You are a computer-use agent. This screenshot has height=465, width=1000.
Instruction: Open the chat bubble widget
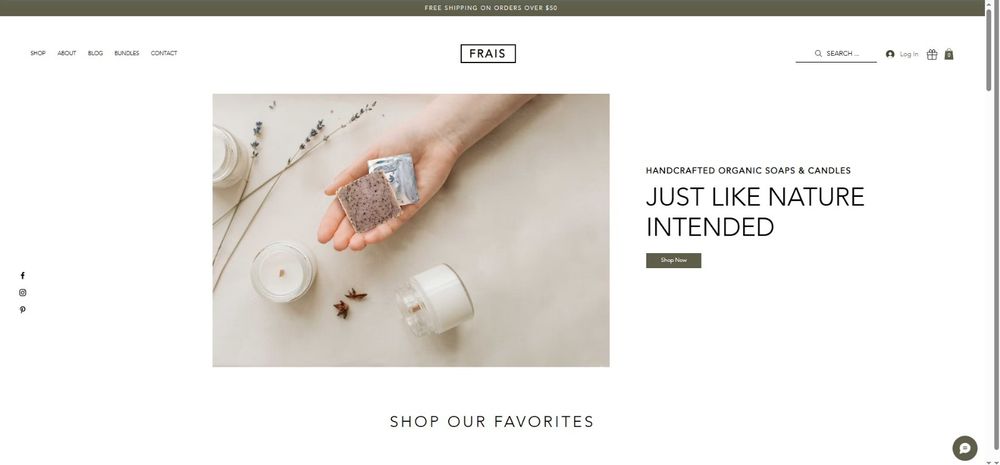[965, 448]
